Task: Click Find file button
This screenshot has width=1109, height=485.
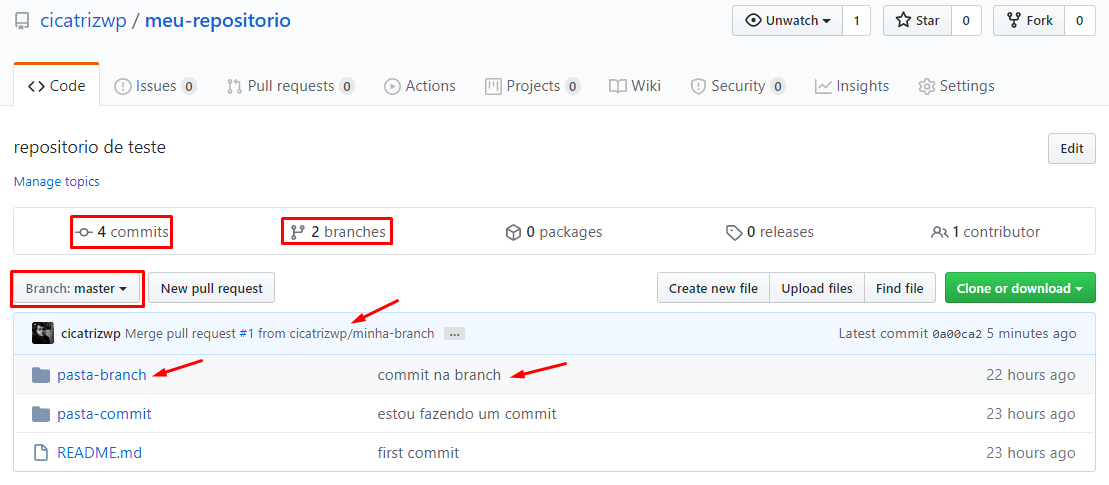Action: tap(900, 288)
